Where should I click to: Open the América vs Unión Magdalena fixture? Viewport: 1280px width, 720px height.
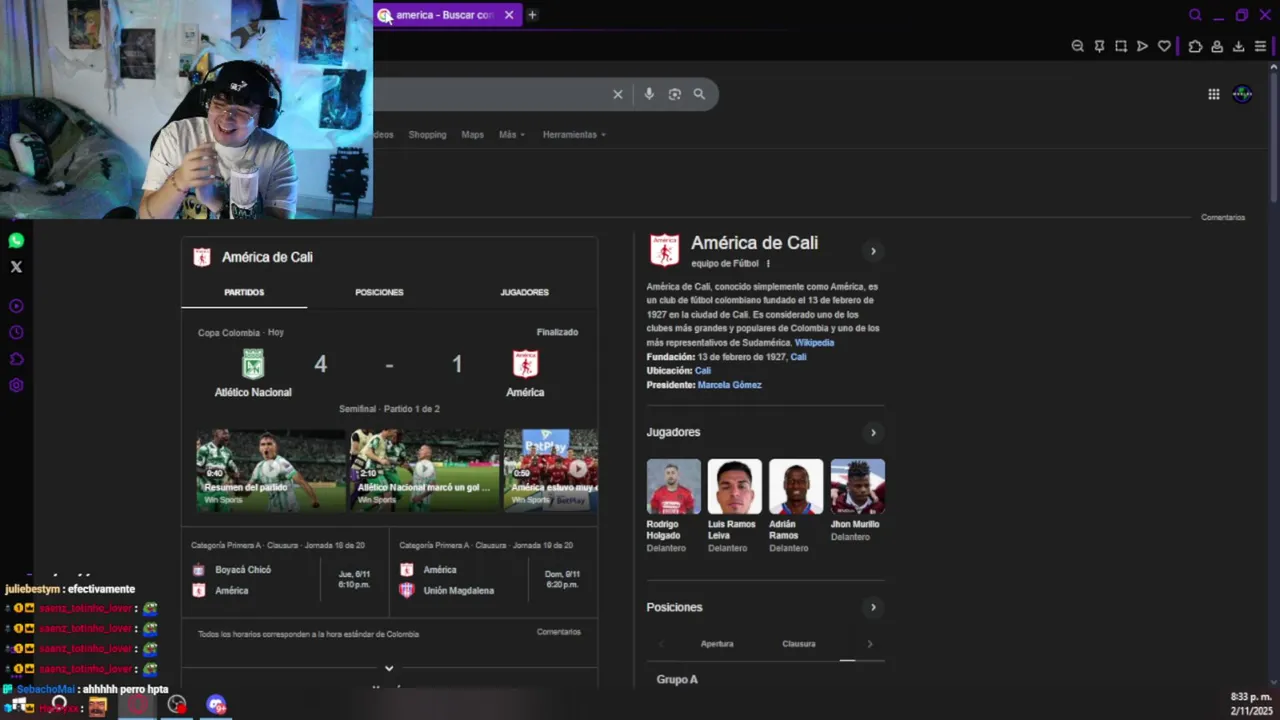(x=493, y=574)
